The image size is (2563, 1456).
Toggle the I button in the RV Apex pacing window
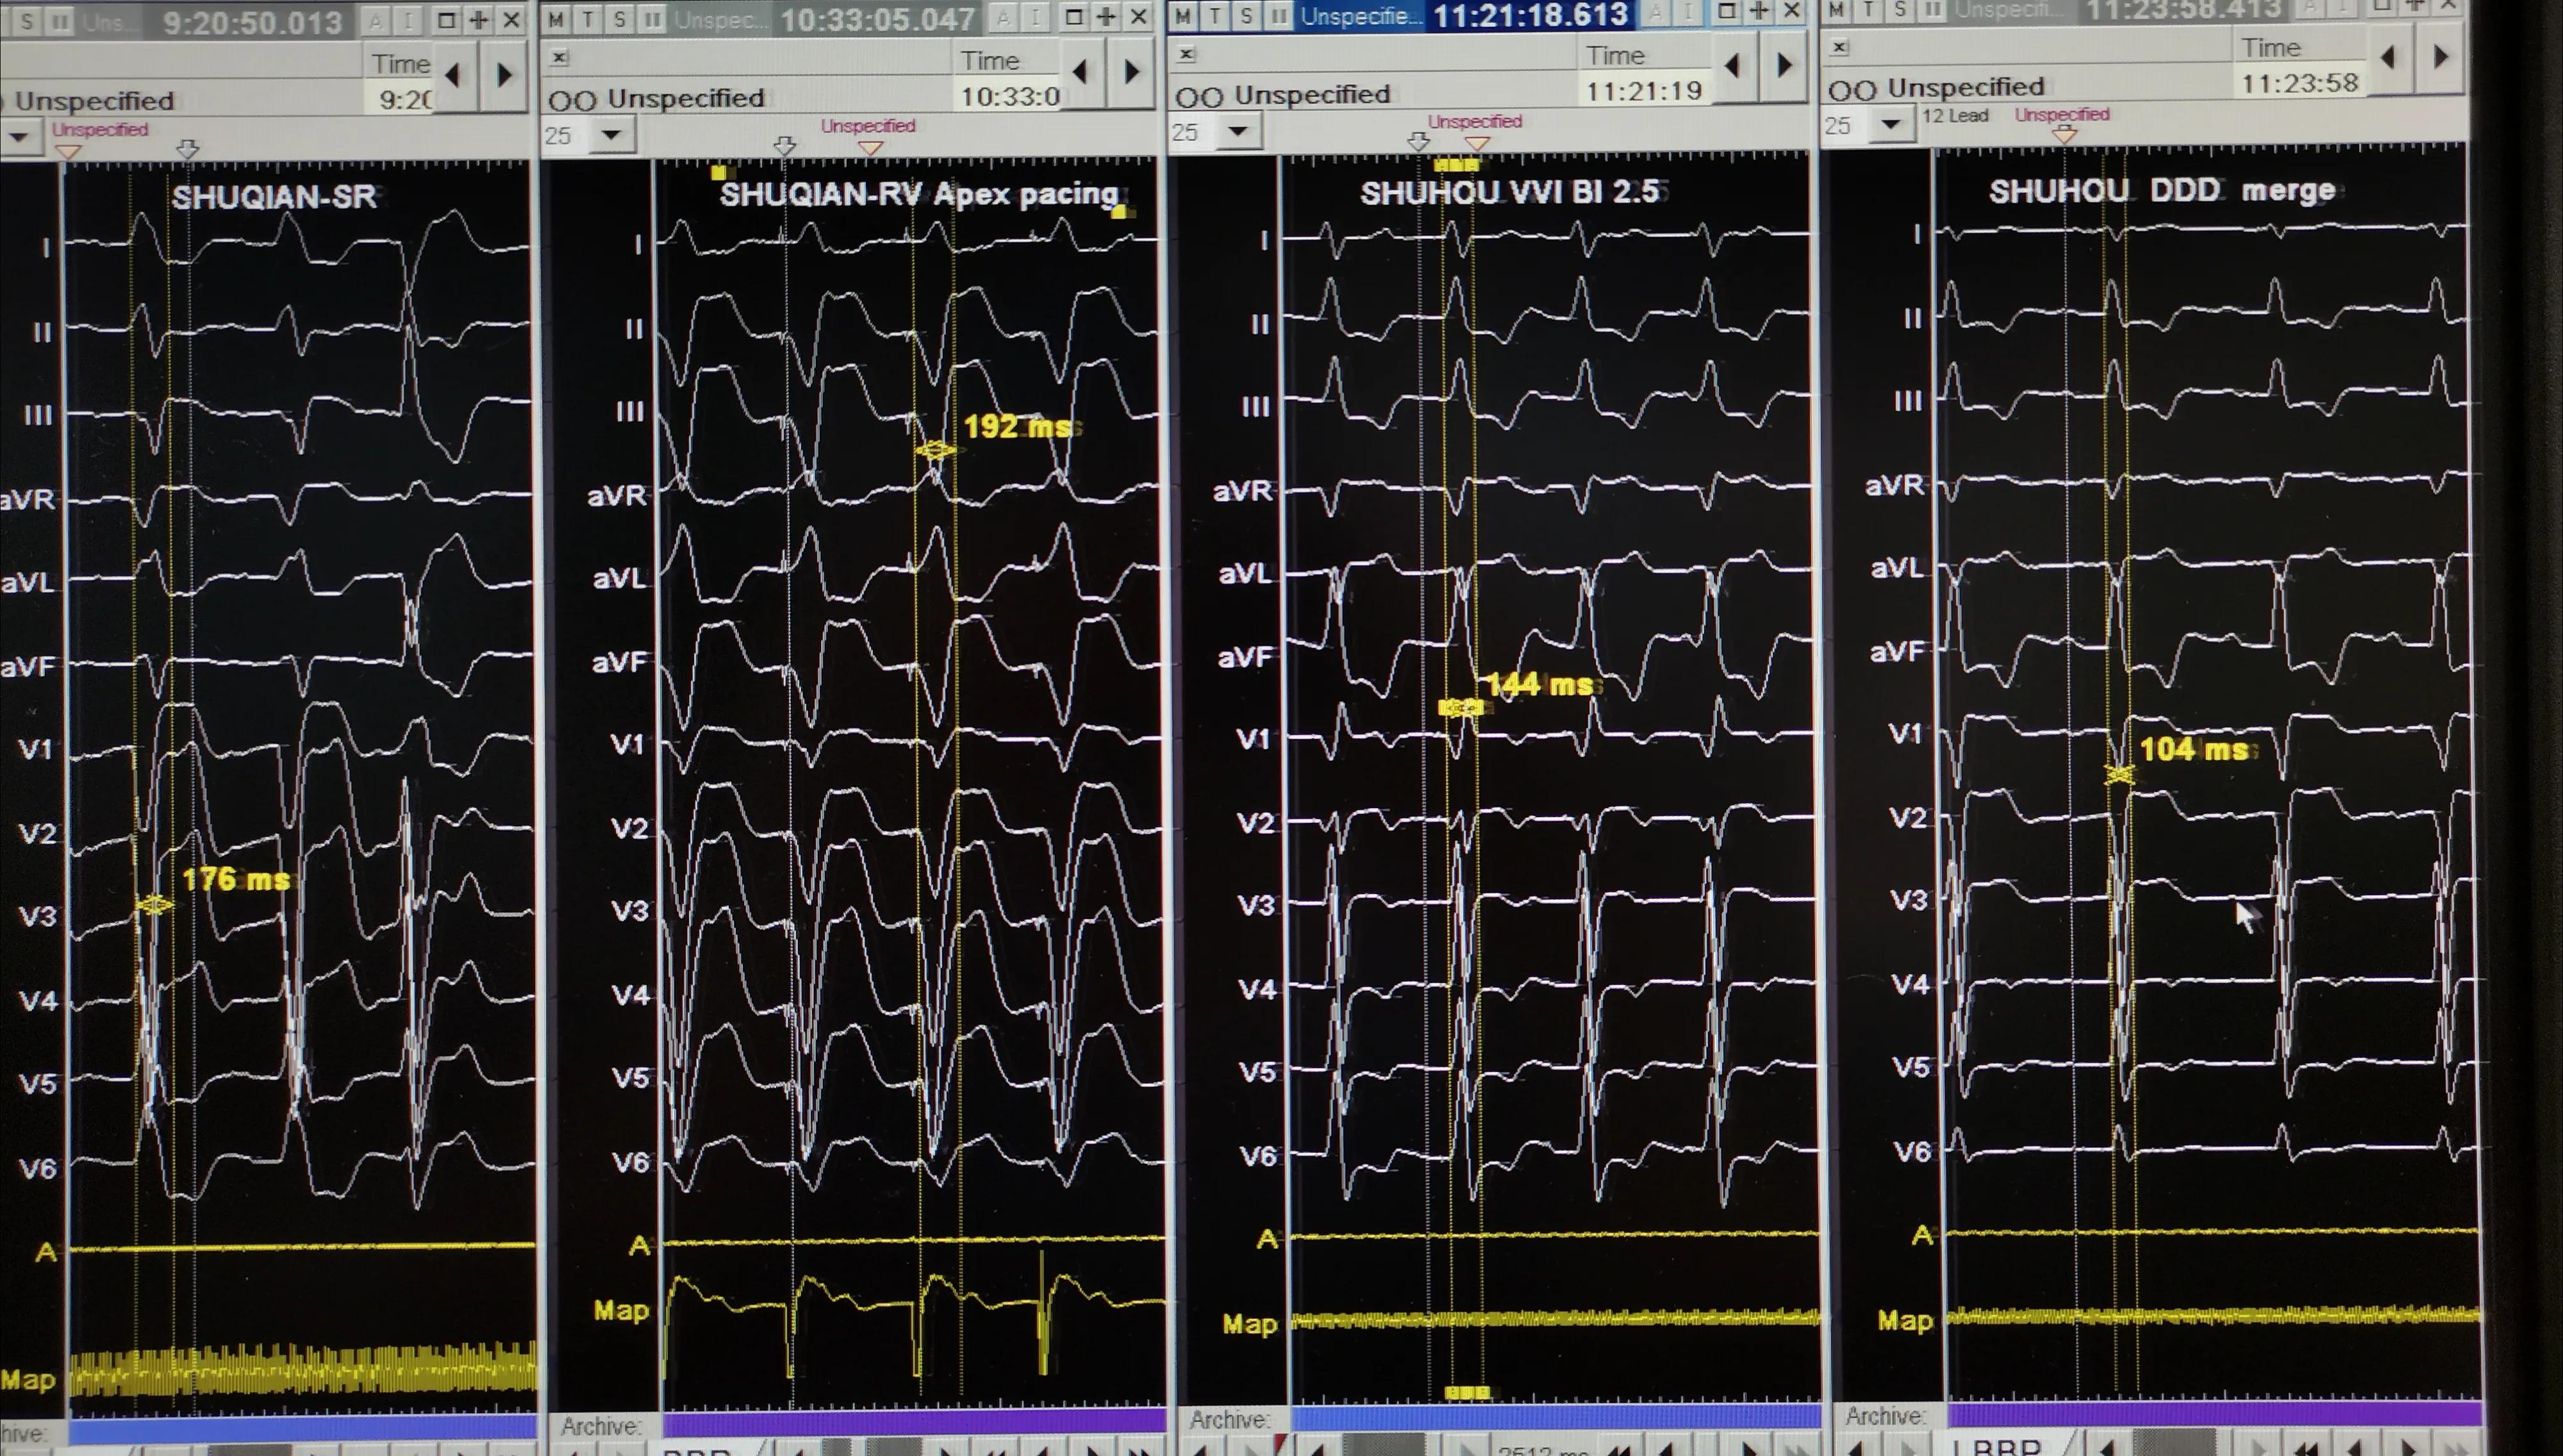click(1036, 17)
